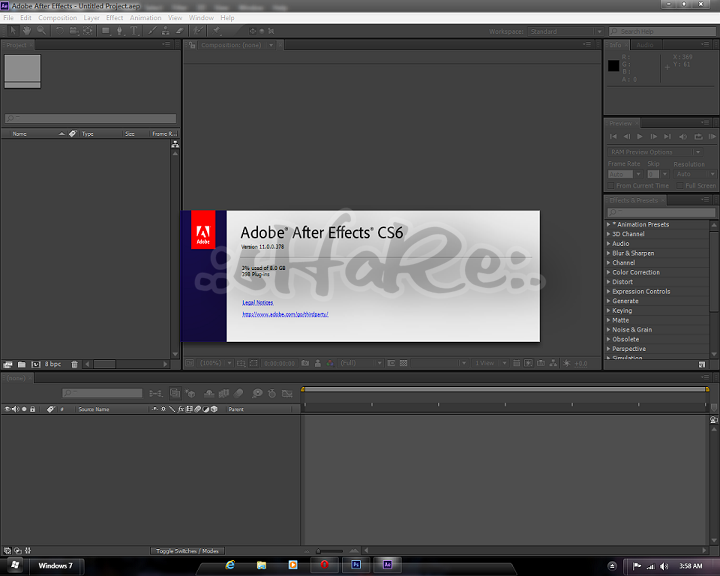Select the Brush tool
Viewport: 720px width, 576px height.
tap(152, 31)
